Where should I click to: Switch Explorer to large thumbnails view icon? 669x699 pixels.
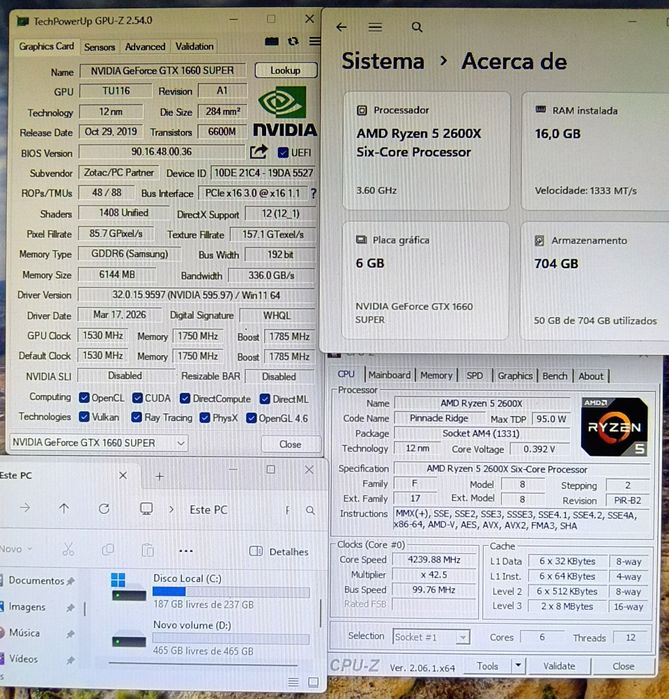(313, 682)
